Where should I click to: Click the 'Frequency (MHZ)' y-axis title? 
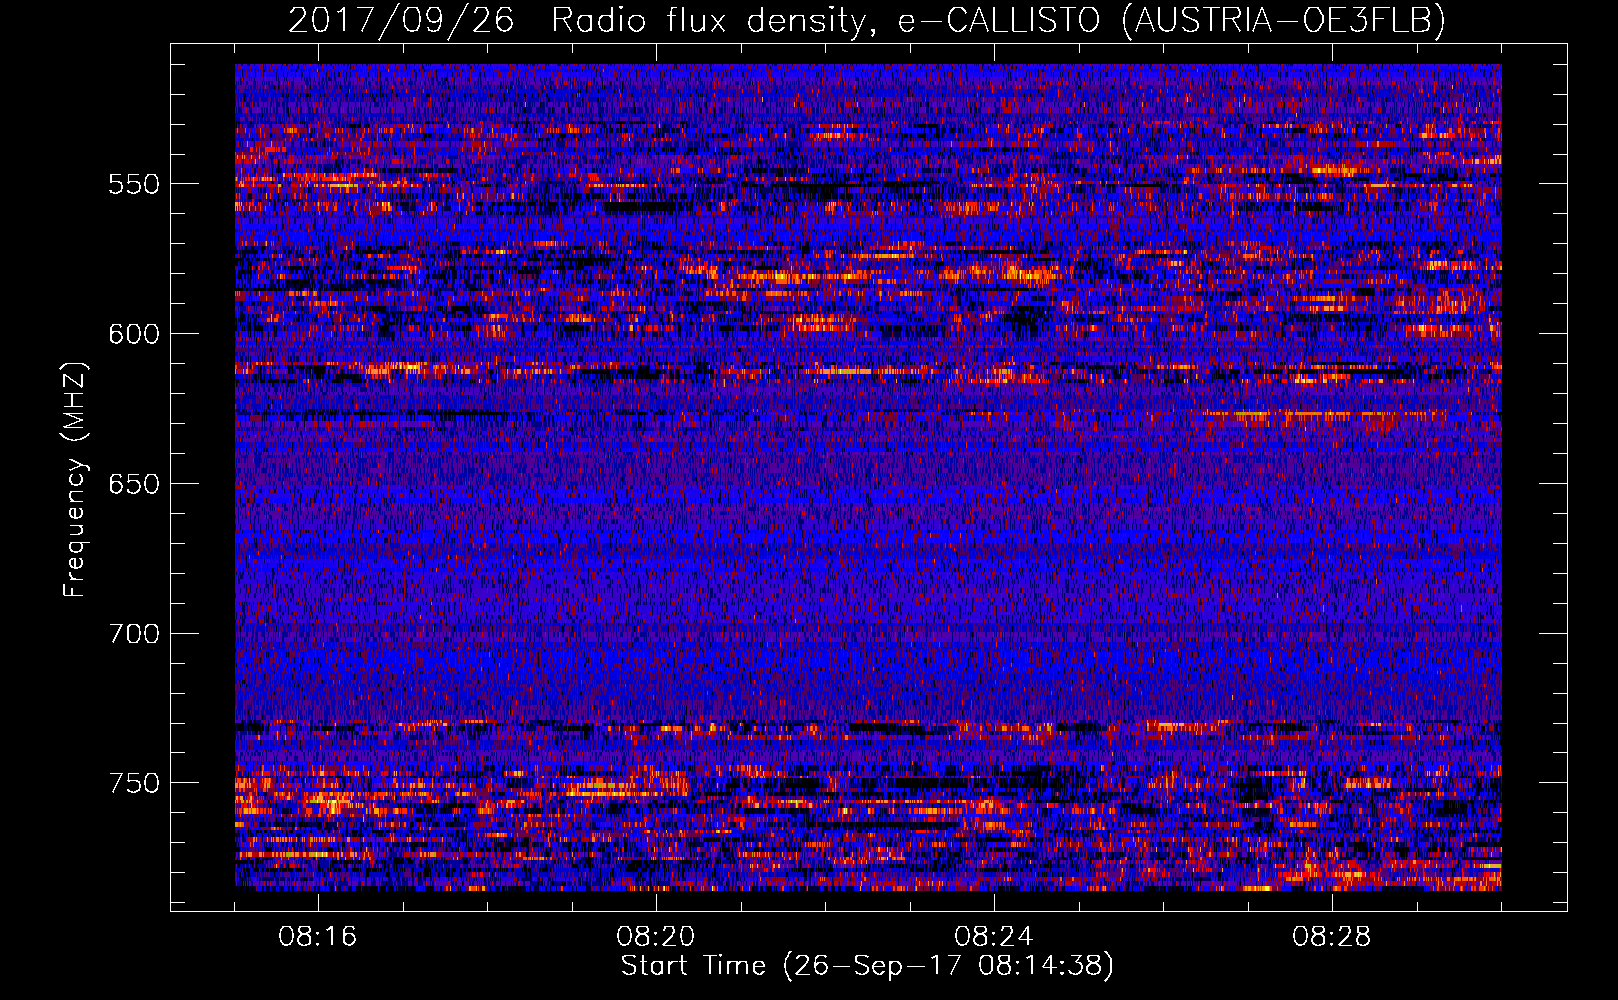coord(75,479)
